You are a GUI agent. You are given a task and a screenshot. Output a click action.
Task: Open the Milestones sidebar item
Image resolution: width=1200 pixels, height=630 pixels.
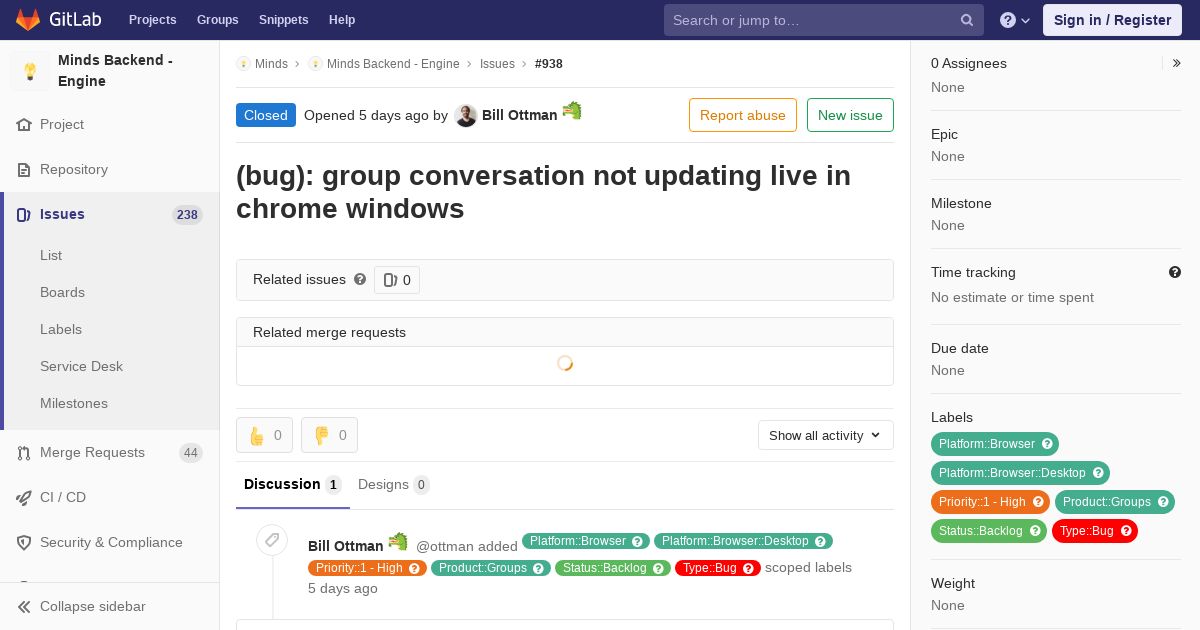(74, 403)
